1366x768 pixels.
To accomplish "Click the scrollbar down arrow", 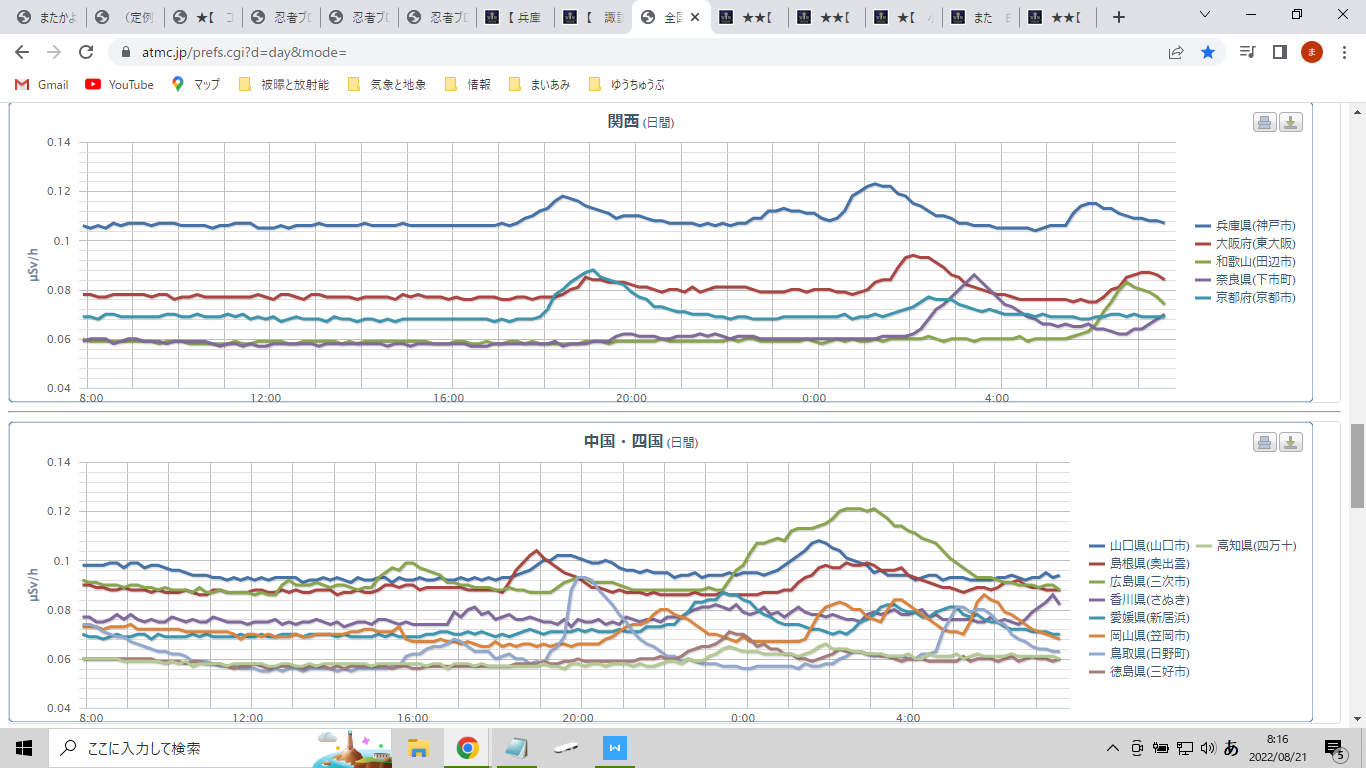I will [1357, 718].
